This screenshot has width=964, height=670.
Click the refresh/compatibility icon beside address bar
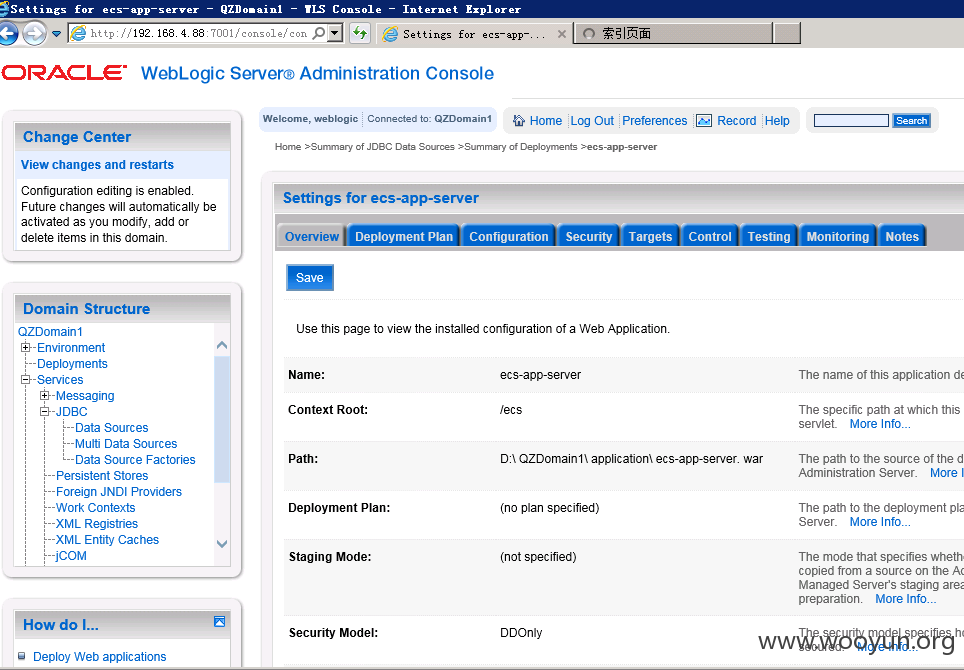tap(360, 33)
